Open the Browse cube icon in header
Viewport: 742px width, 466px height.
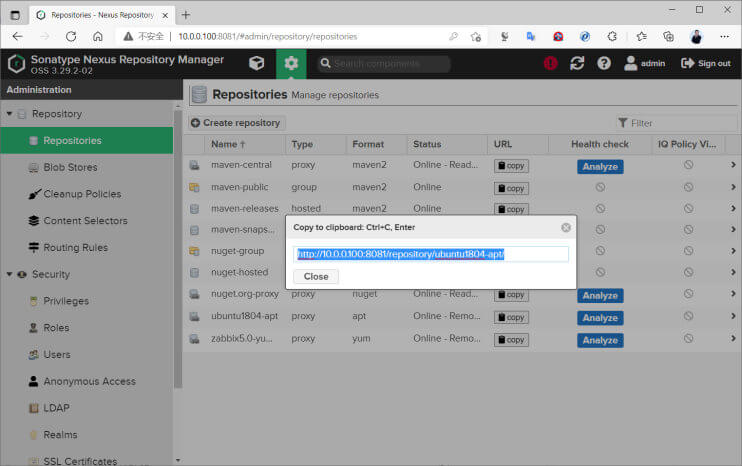click(x=256, y=63)
